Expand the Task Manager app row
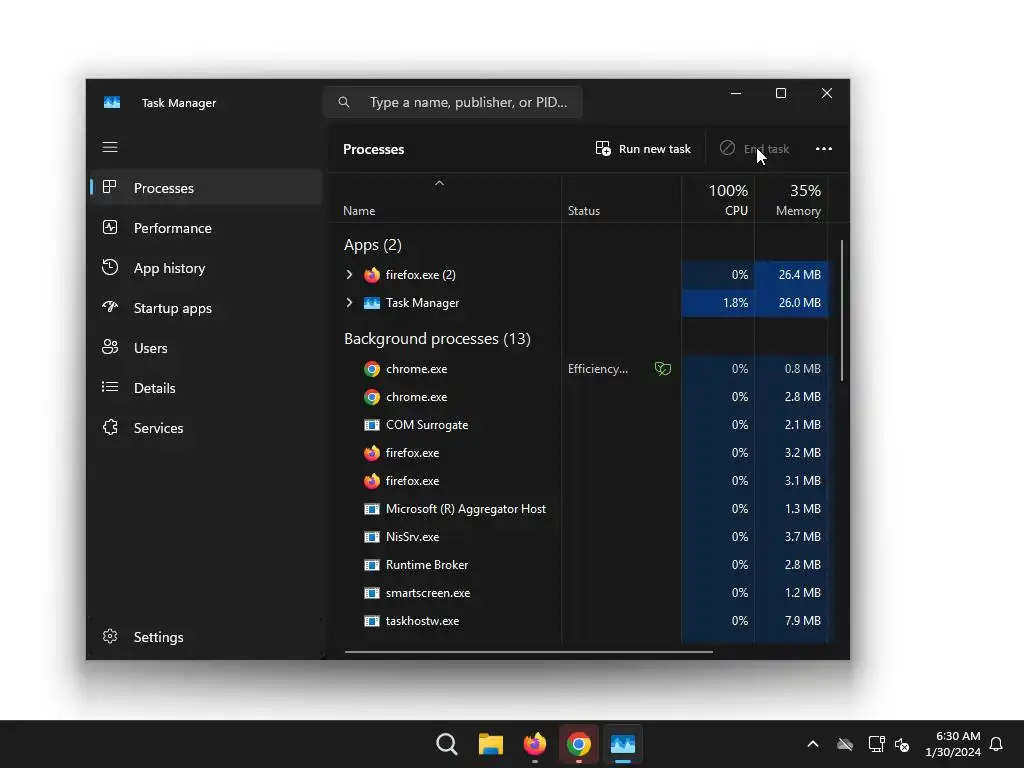 pyautogui.click(x=349, y=302)
